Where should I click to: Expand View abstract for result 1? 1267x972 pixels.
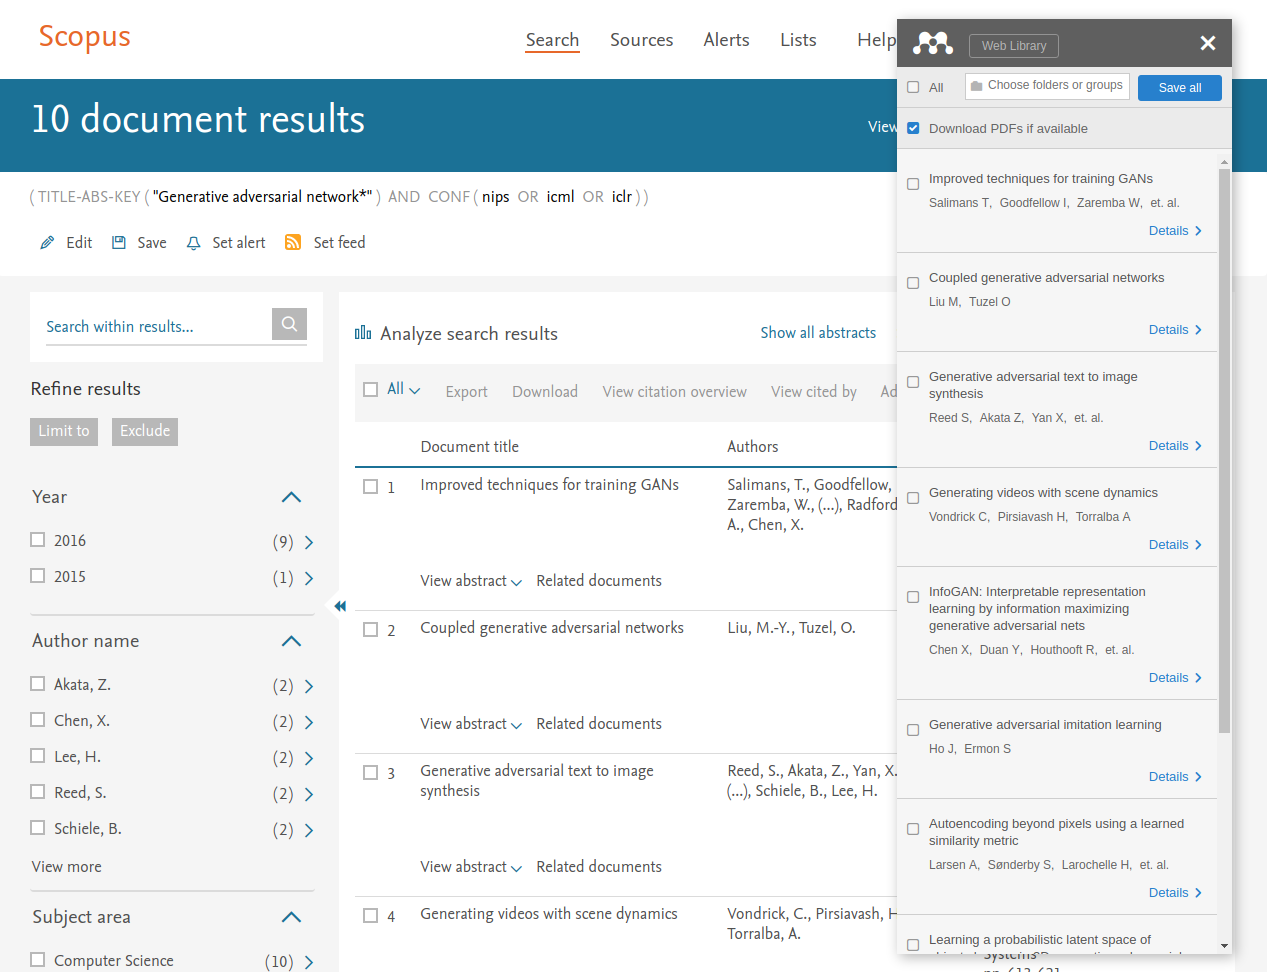click(471, 581)
